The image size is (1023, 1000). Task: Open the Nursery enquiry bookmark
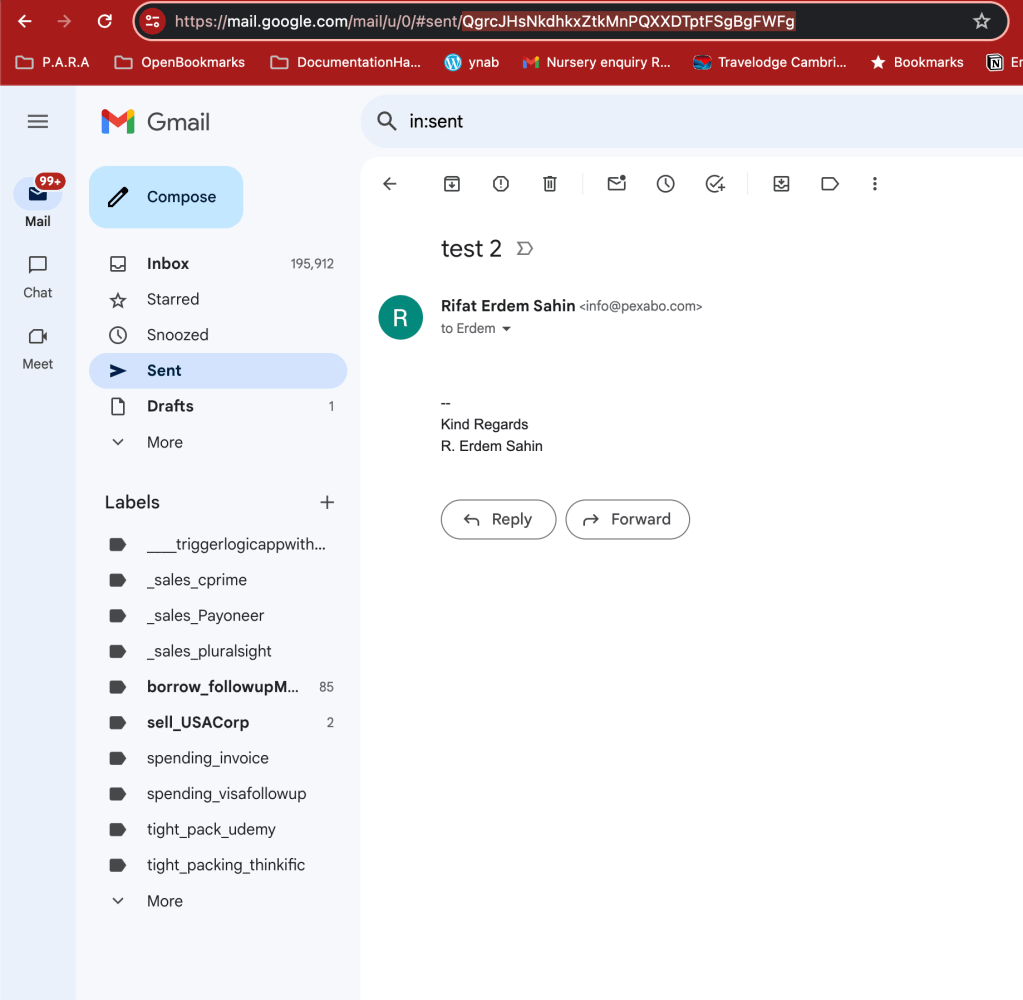point(596,63)
